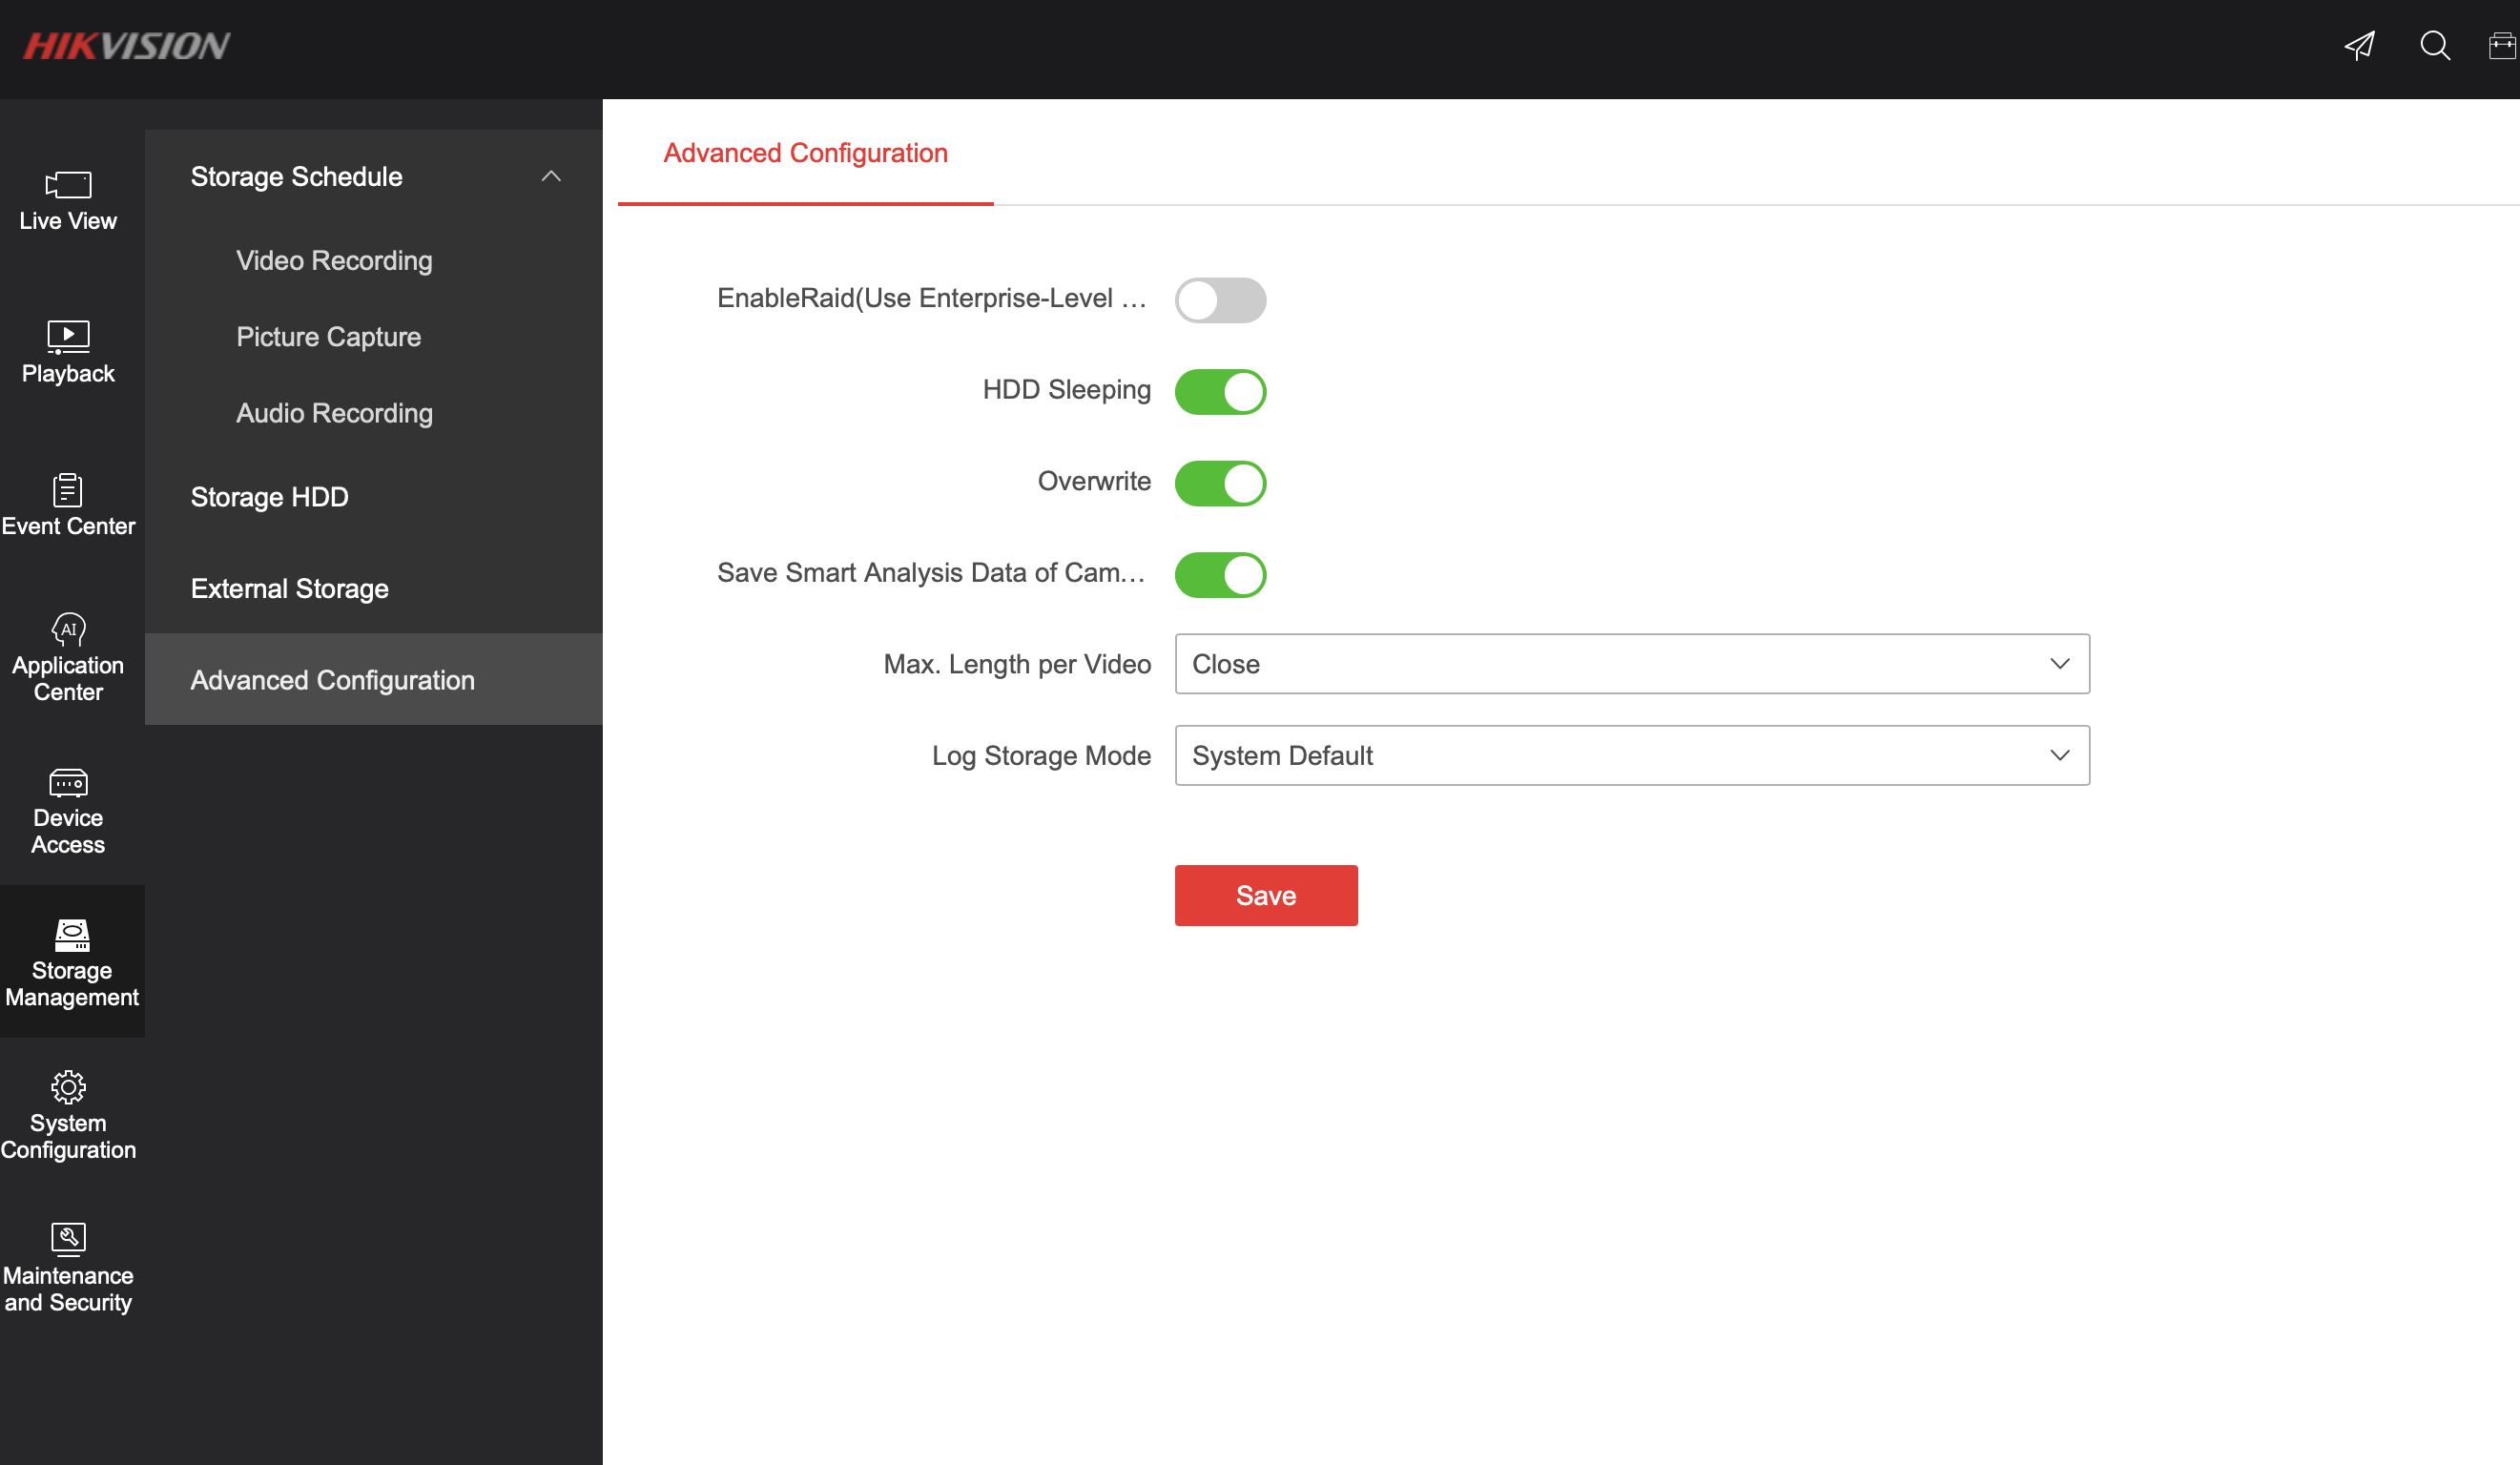Select the Advanced Configuration tab
Screen dimensions: 2520x1465
click(805, 153)
